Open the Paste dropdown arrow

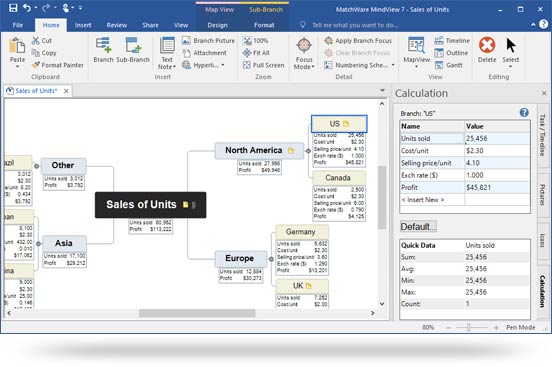[x=17, y=67]
